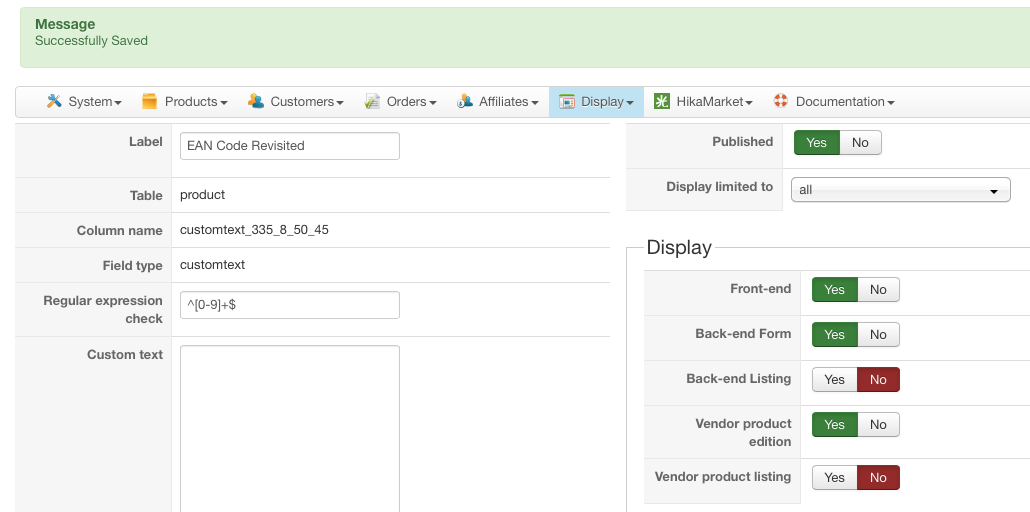1030x512 pixels.
Task: Click the Affiliates icon in menu bar
Action: pos(465,101)
